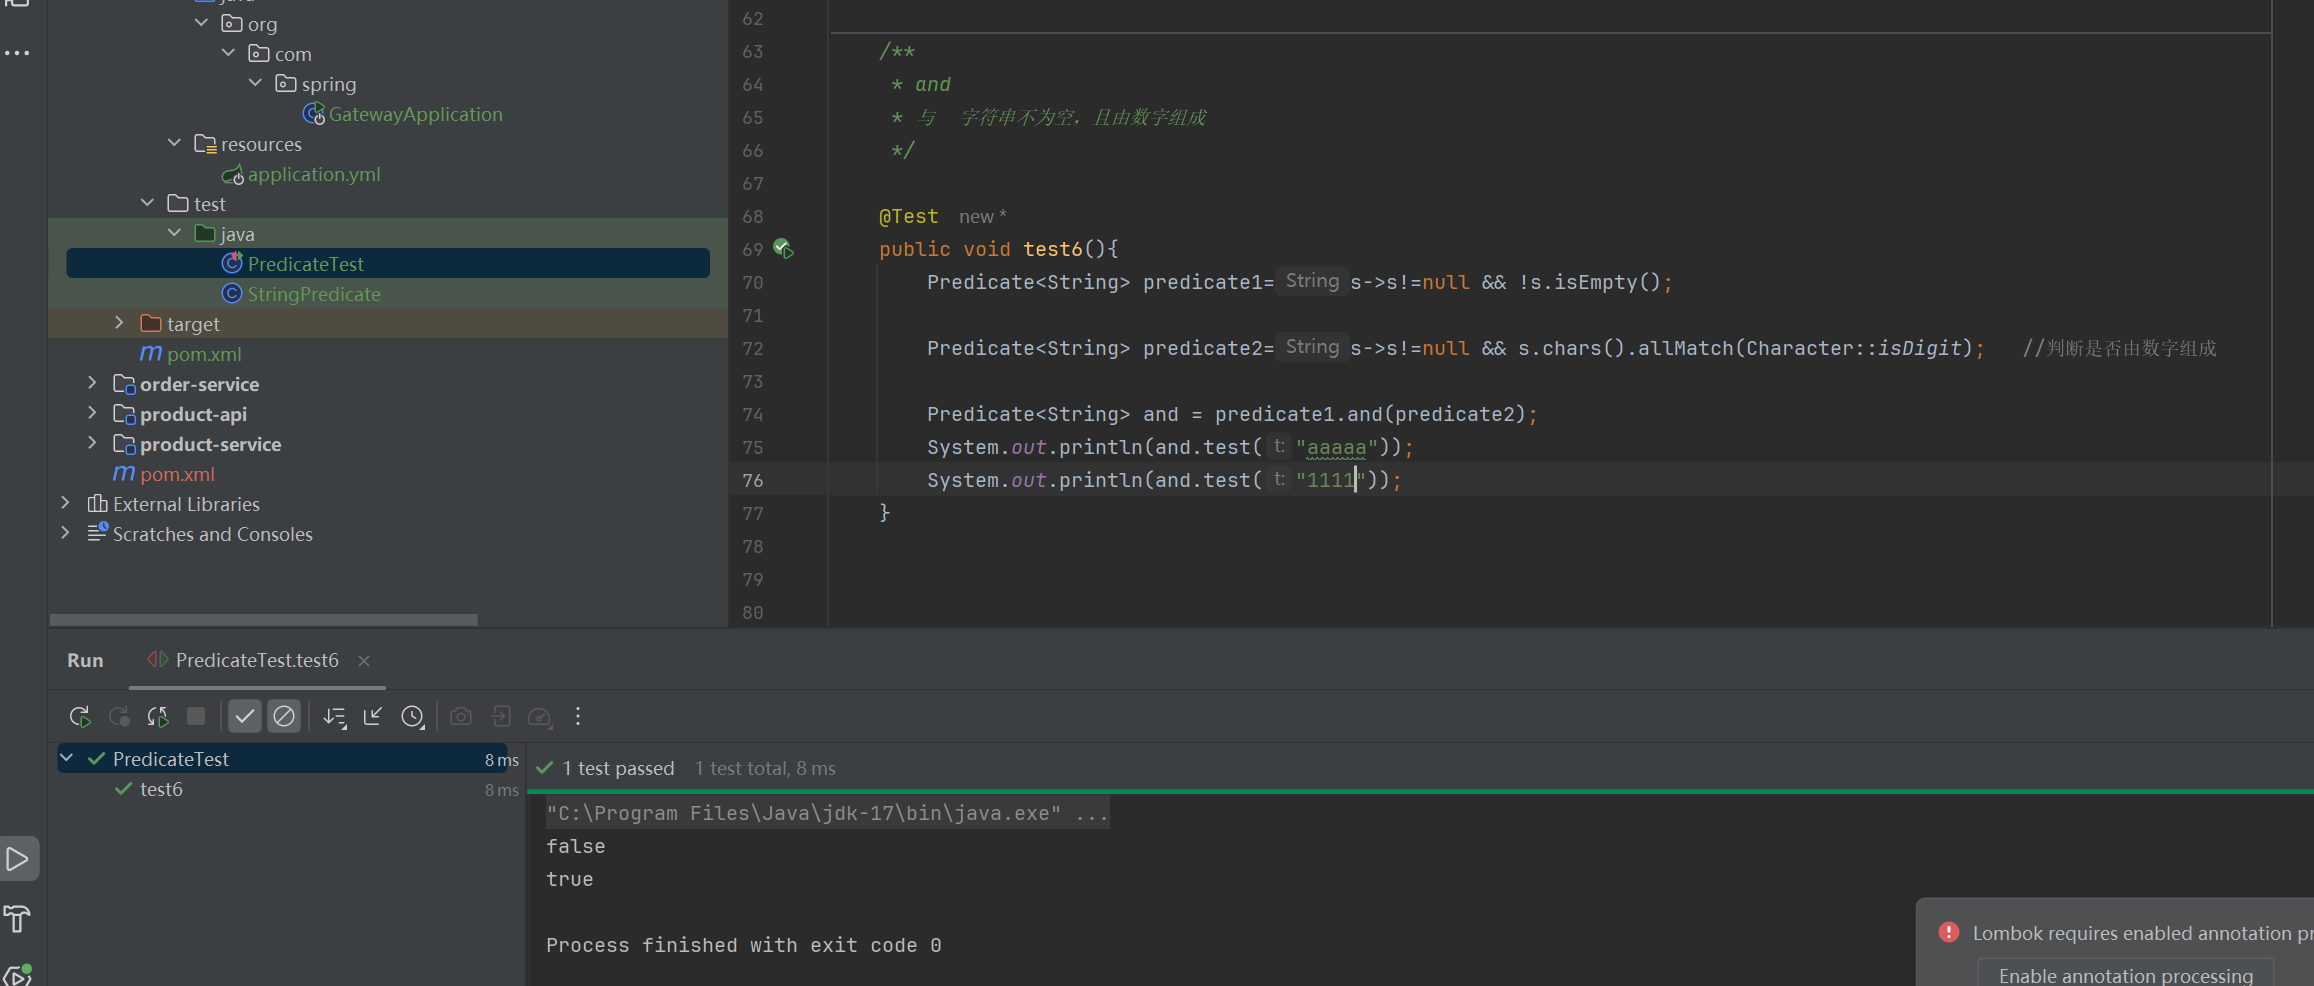Open the Build hammer sidebar icon
The width and height of the screenshot is (2314, 986).
pos(18,918)
